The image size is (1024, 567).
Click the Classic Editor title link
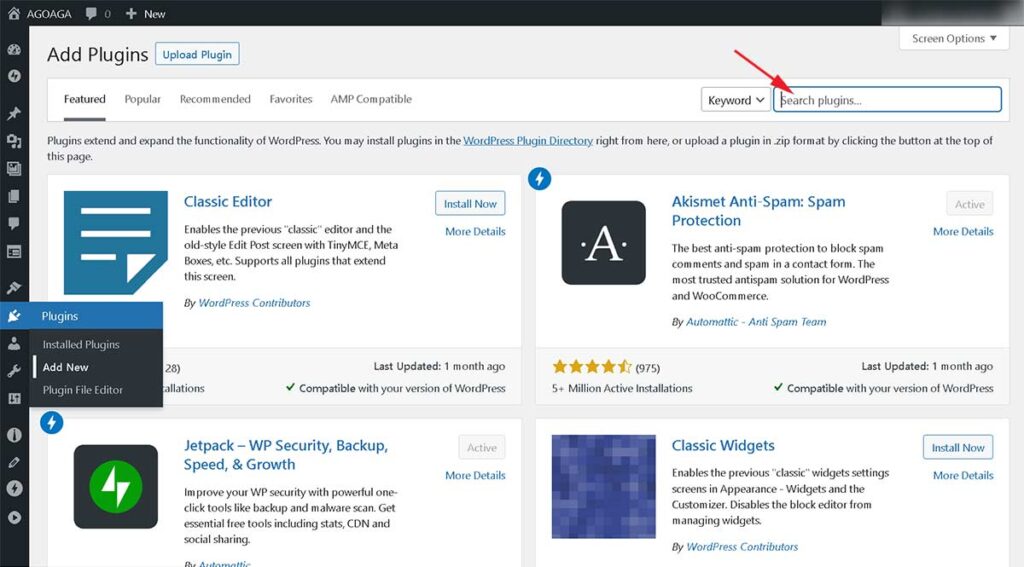tap(228, 201)
